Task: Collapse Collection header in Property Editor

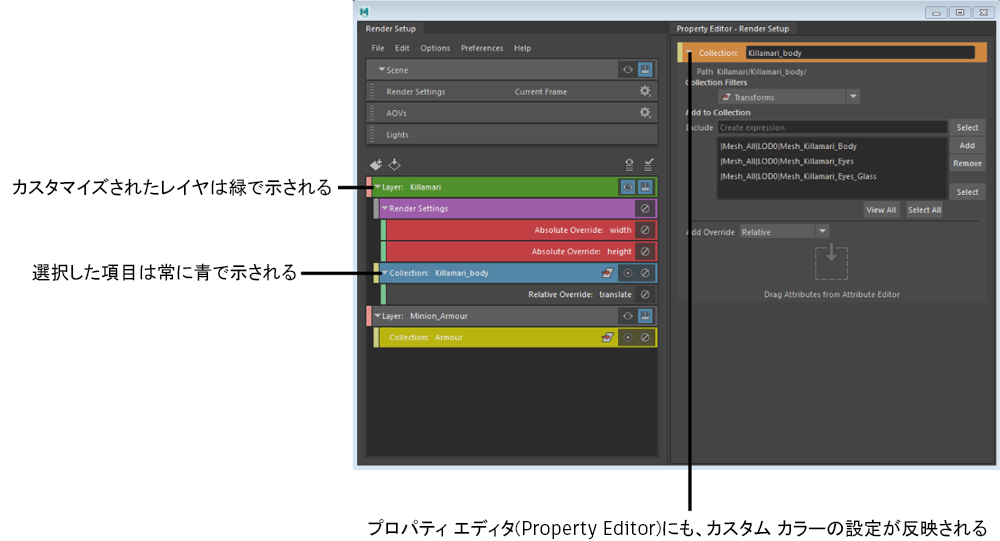Action: [x=689, y=53]
